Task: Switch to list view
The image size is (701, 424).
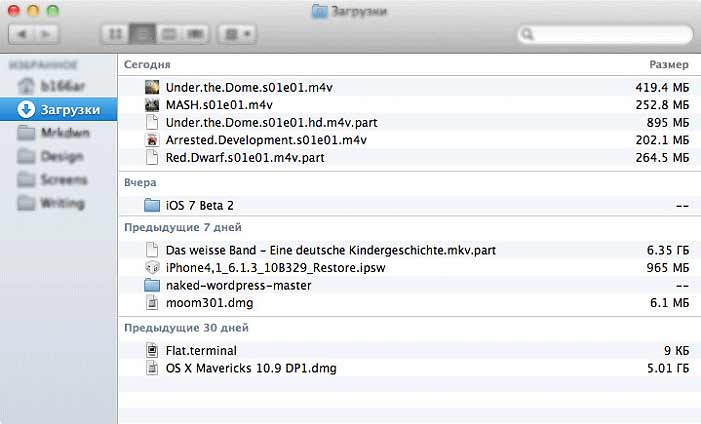Action: (x=143, y=34)
